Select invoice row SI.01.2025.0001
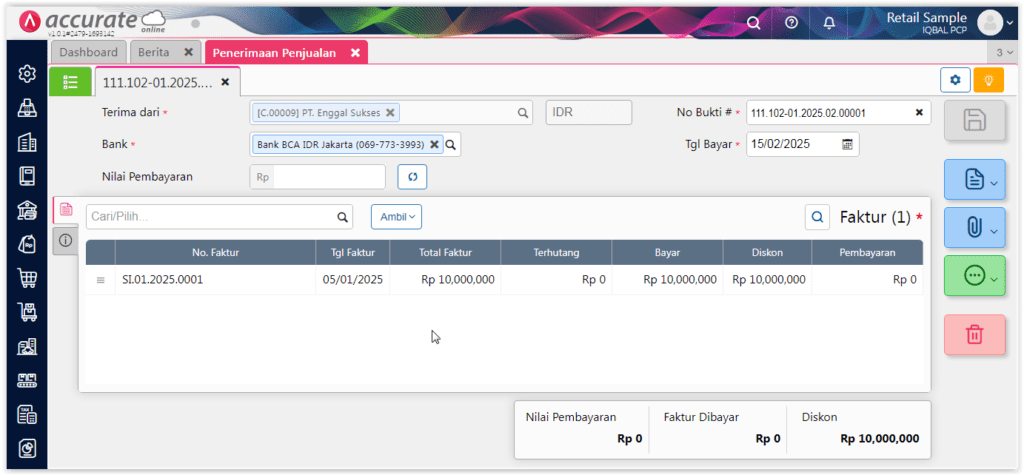Viewport: 1024px width, 475px height. pyautogui.click(x=162, y=280)
